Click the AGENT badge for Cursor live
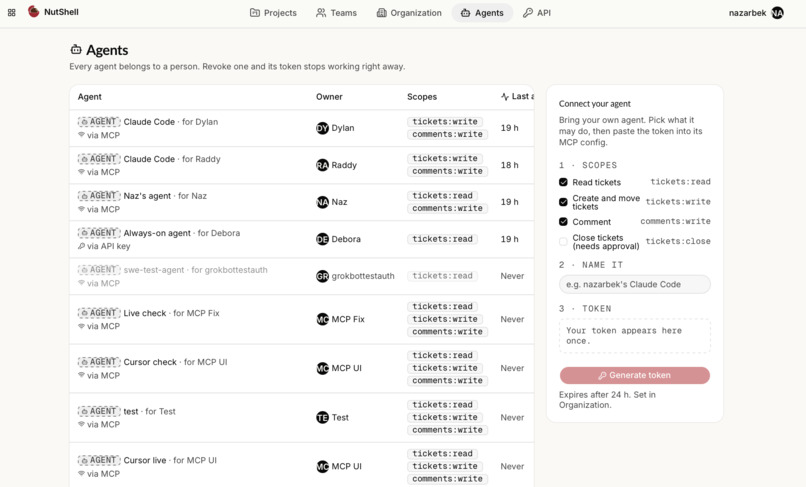Viewport: 806px width, 487px height. tap(99, 460)
